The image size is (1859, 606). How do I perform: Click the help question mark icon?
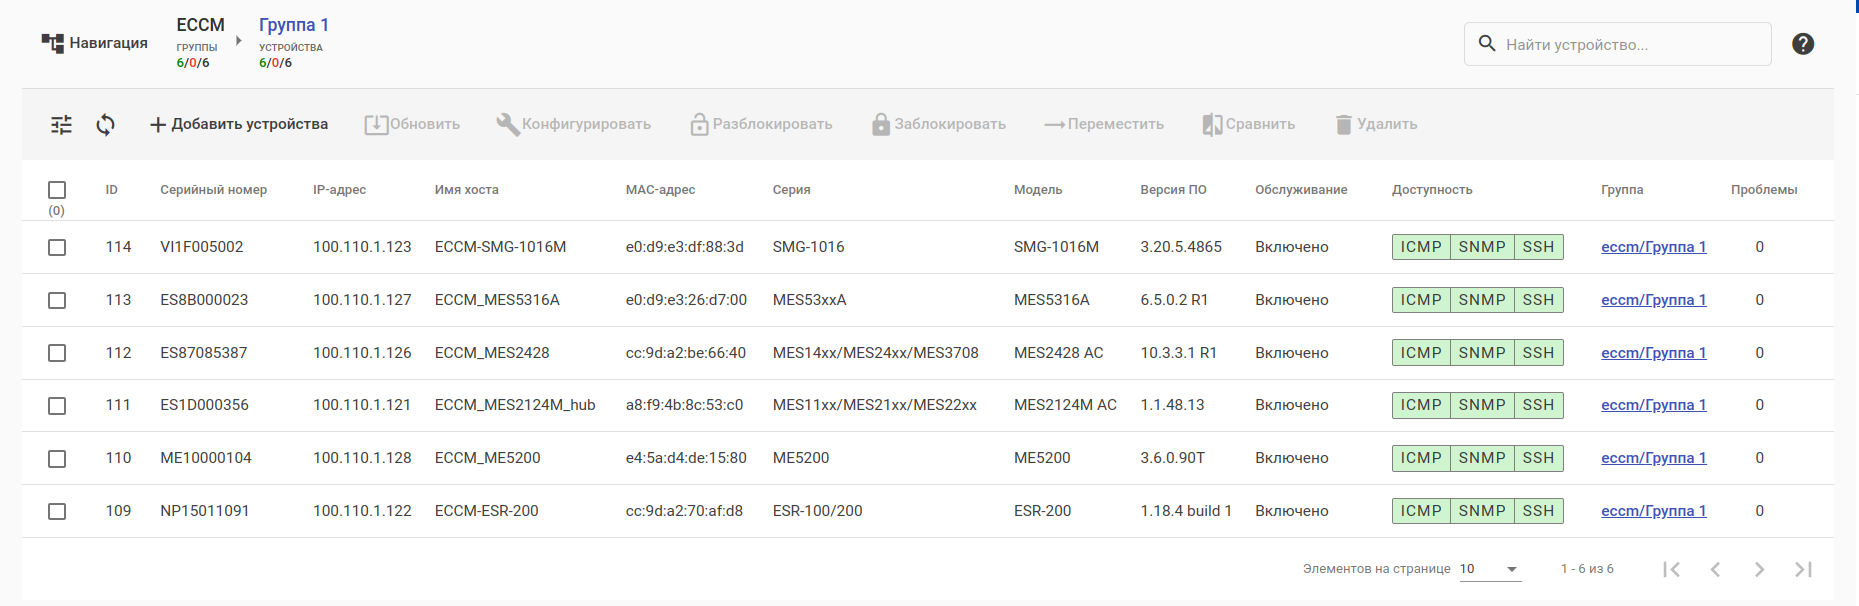1803,44
